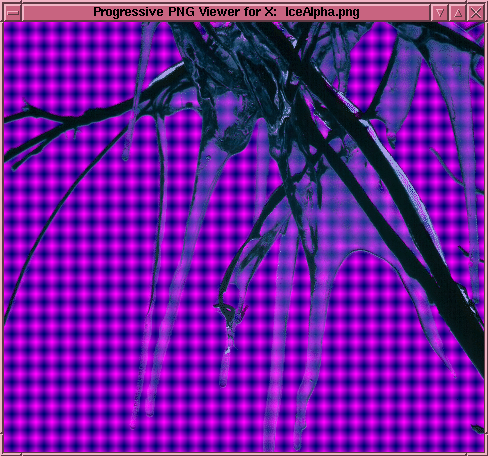The height and width of the screenshot is (456, 488).
Task: Click the short icicle tip below left branch
Action: pyautogui.click(x=126, y=155)
